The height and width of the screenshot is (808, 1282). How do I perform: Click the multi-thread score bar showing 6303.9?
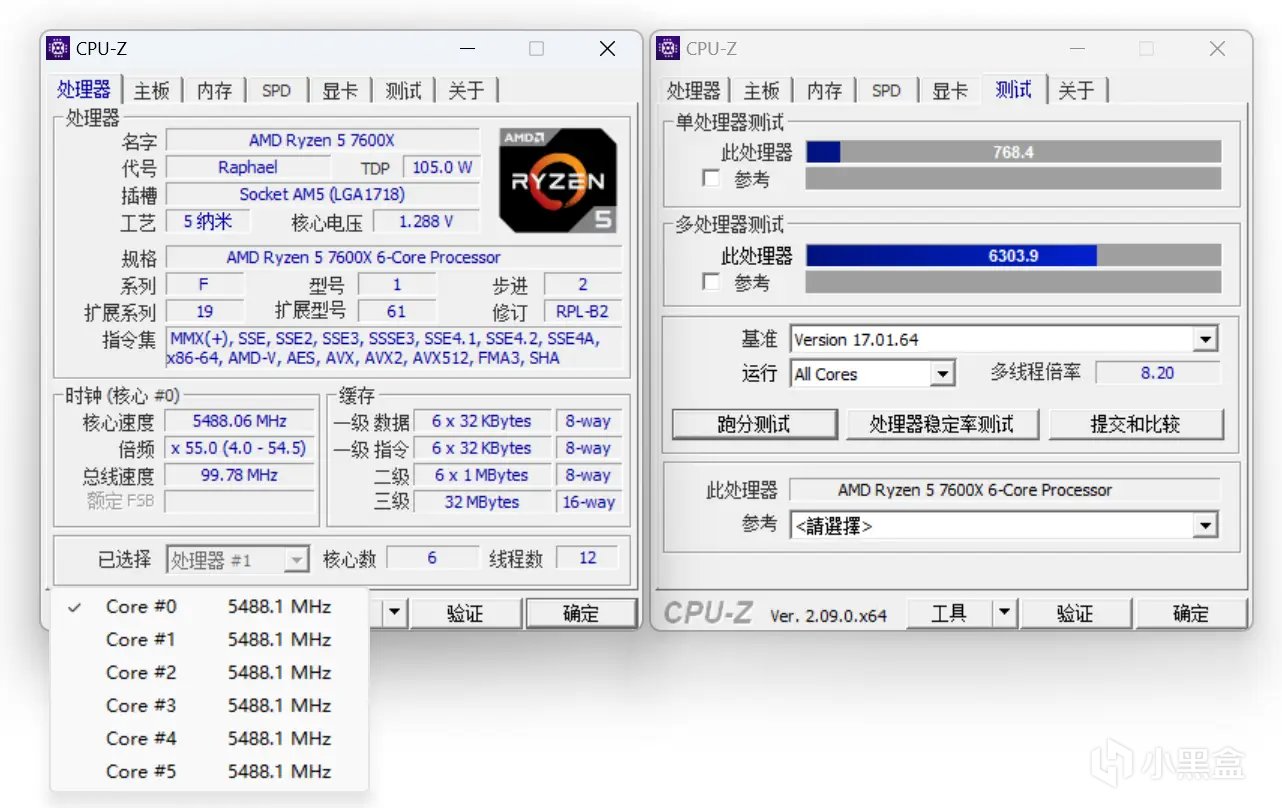[1013, 255]
